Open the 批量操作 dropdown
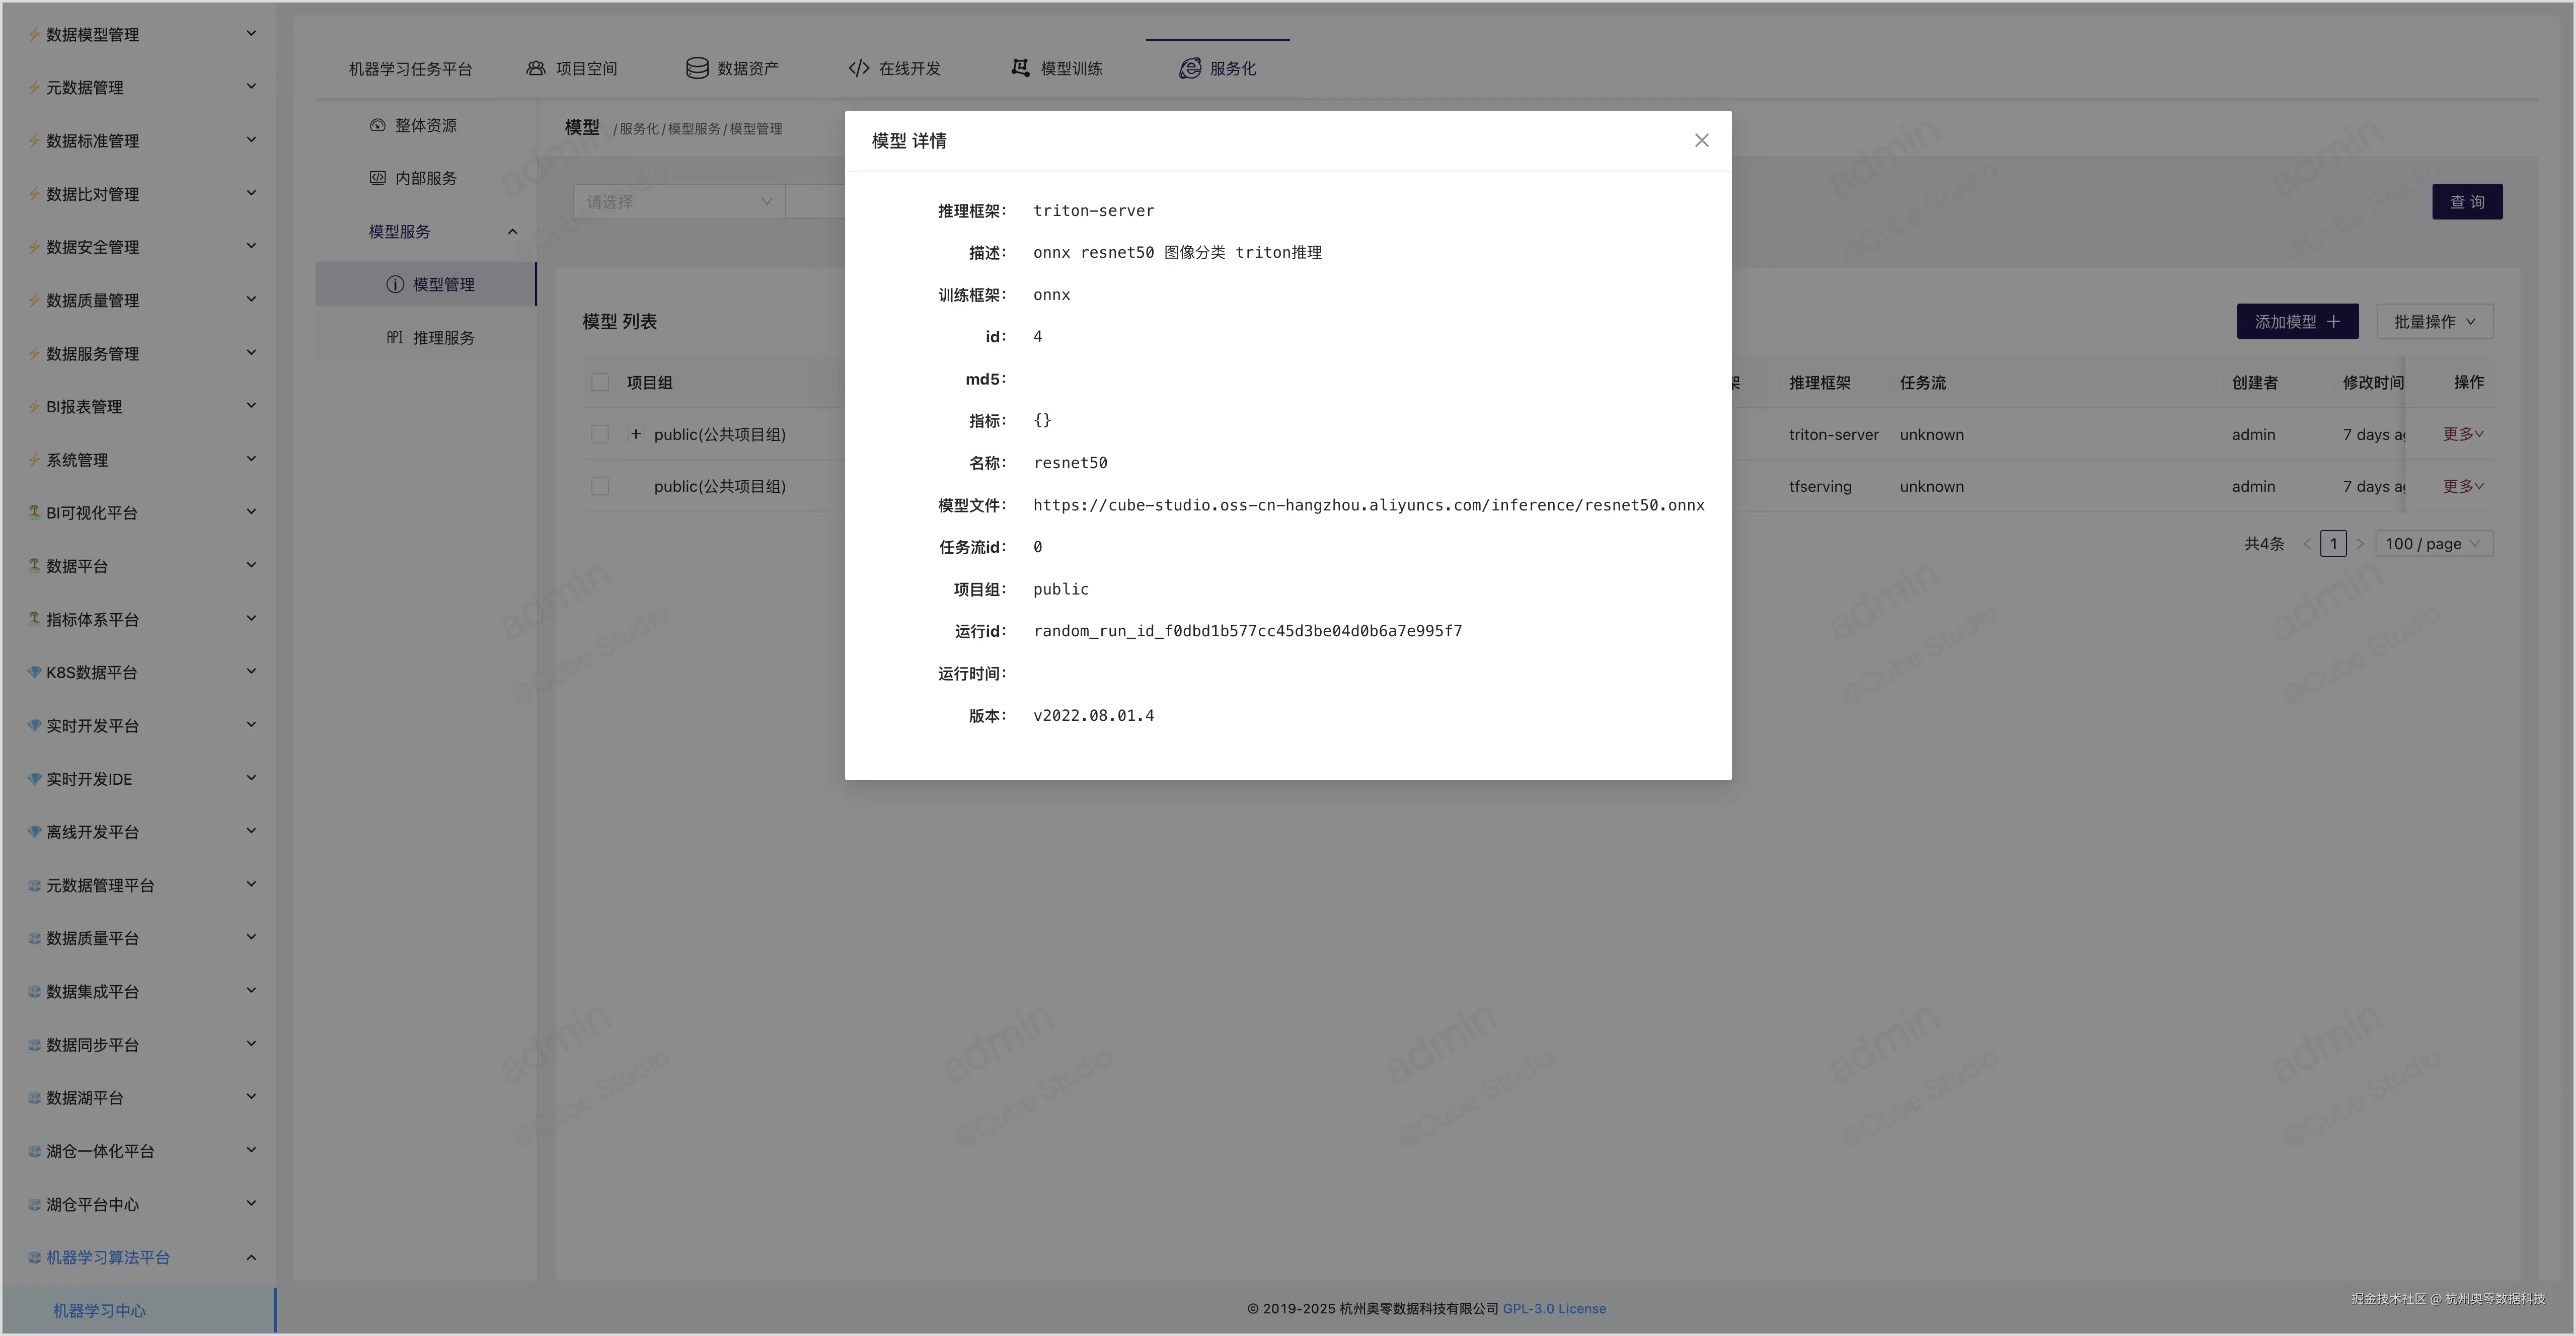This screenshot has width=2576, height=1336. (x=2434, y=321)
